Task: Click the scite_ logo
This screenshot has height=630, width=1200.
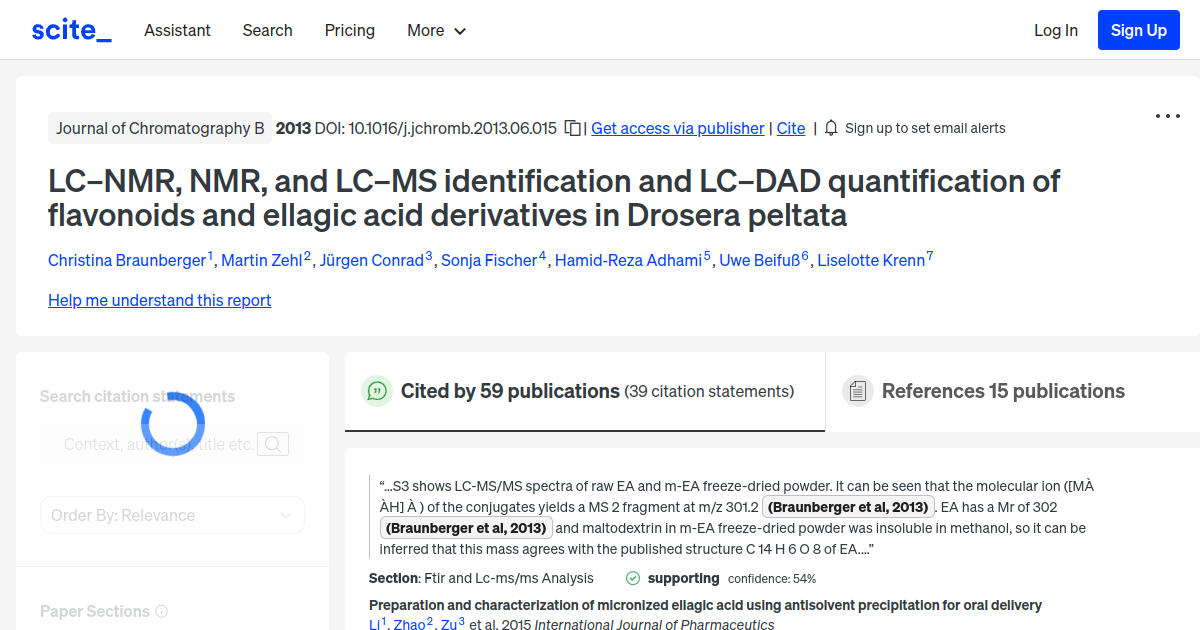Action: [70, 29]
